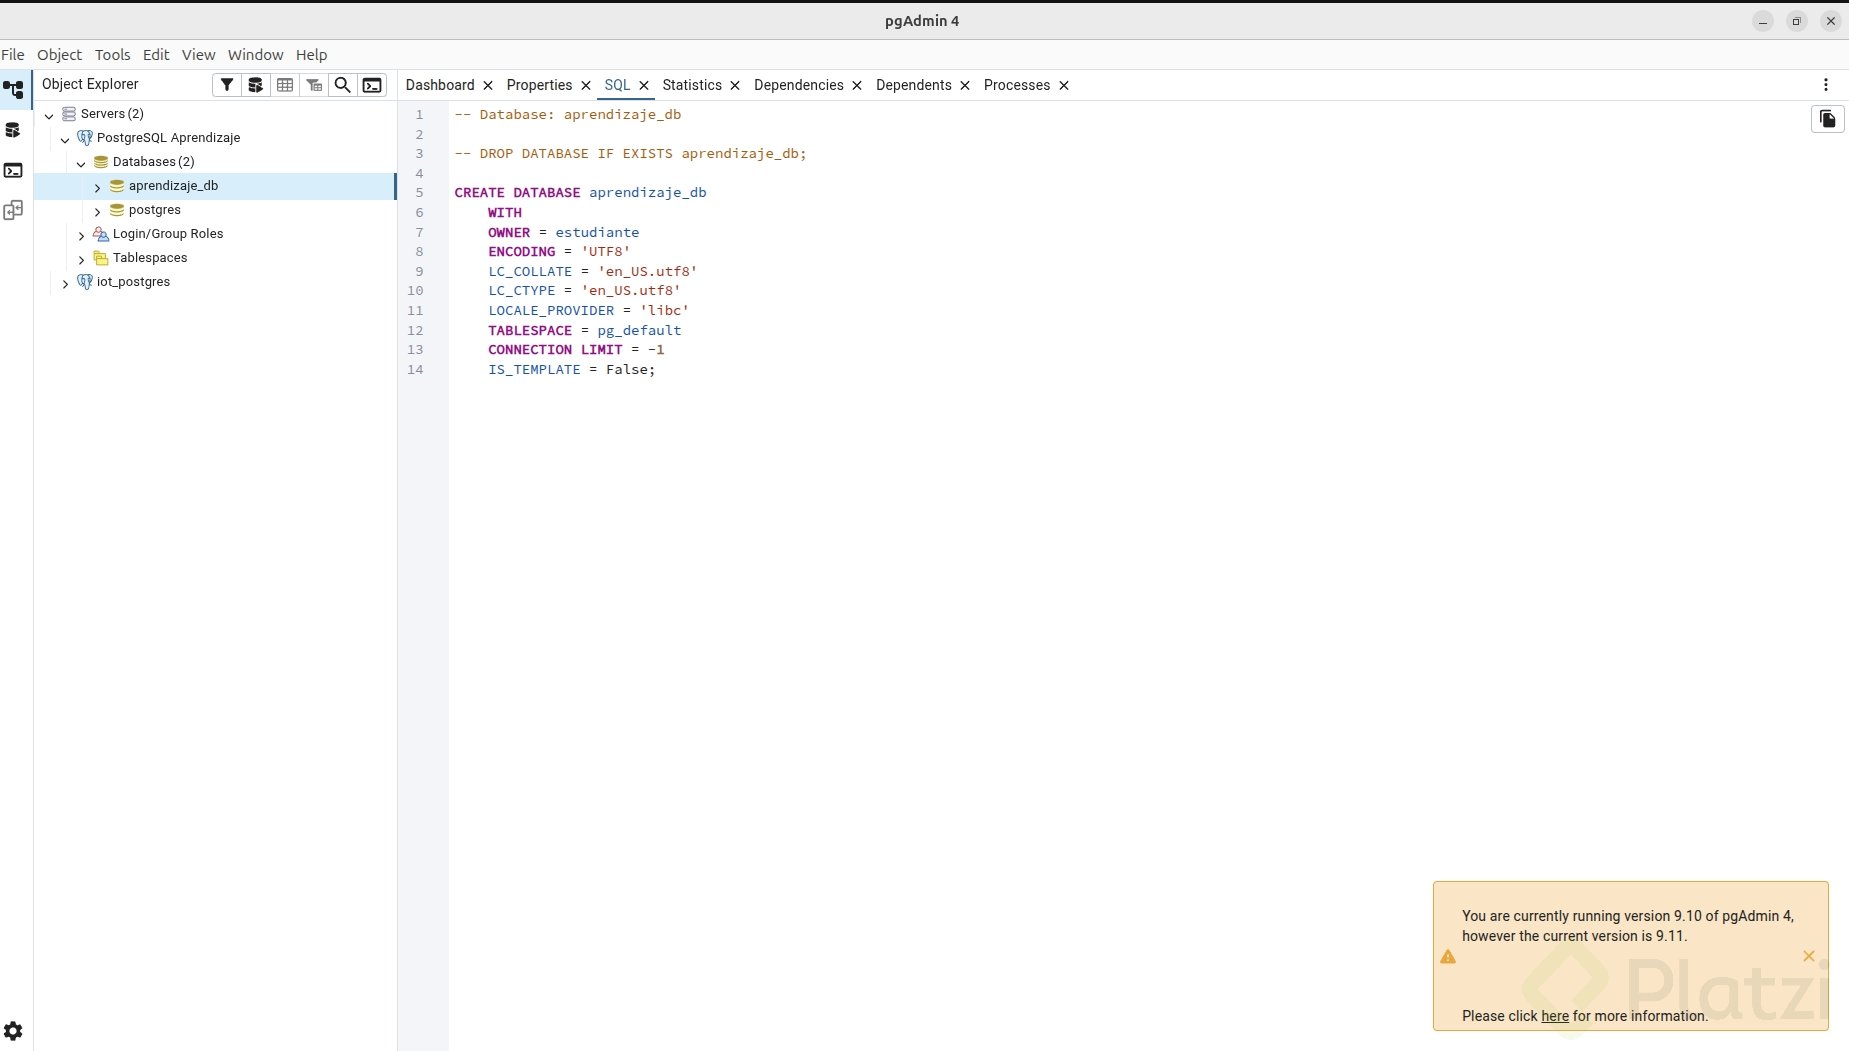Dismiss the pgAdmin version warning notification
Image resolution: width=1849 pixels, height=1051 pixels.
(1808, 956)
